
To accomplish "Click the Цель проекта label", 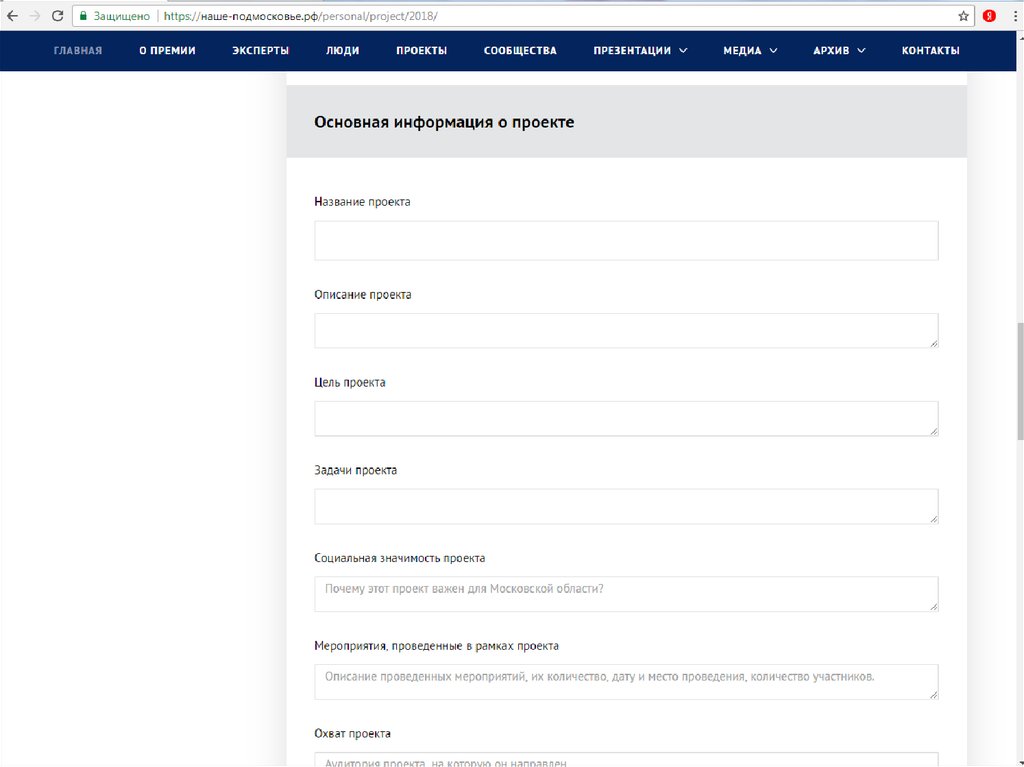I will pyautogui.click(x=350, y=382).
